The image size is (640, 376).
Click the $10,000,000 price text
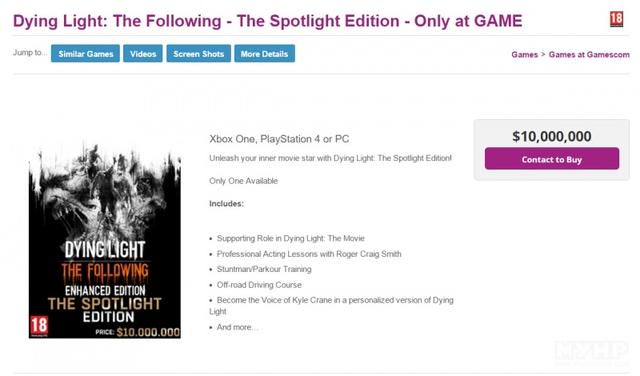coord(552,136)
